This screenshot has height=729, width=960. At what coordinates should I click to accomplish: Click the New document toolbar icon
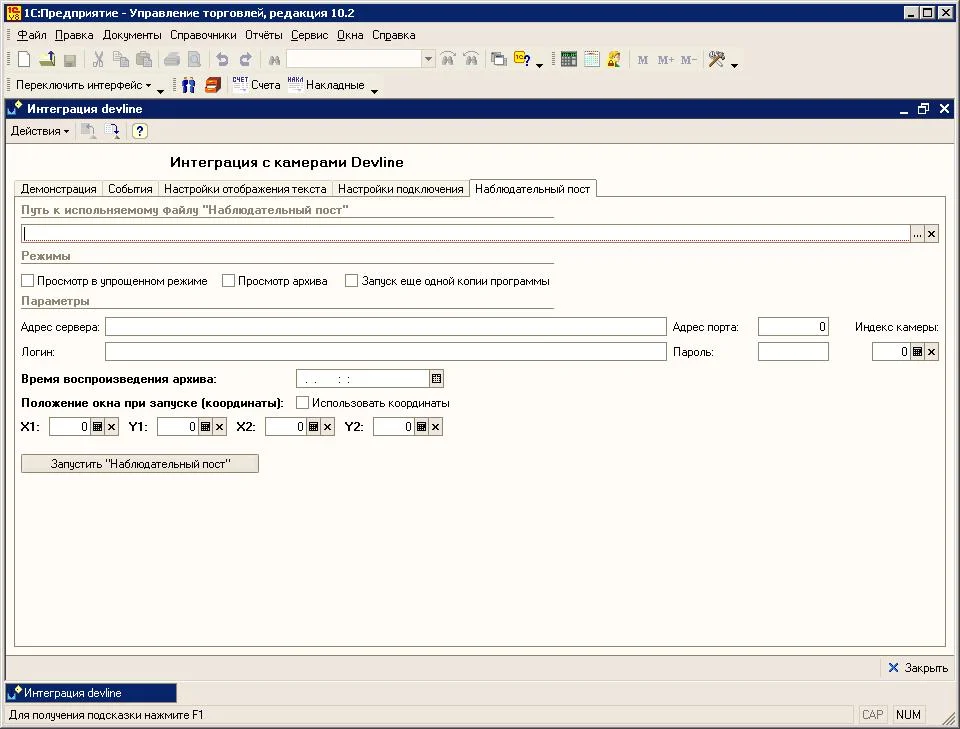24,59
